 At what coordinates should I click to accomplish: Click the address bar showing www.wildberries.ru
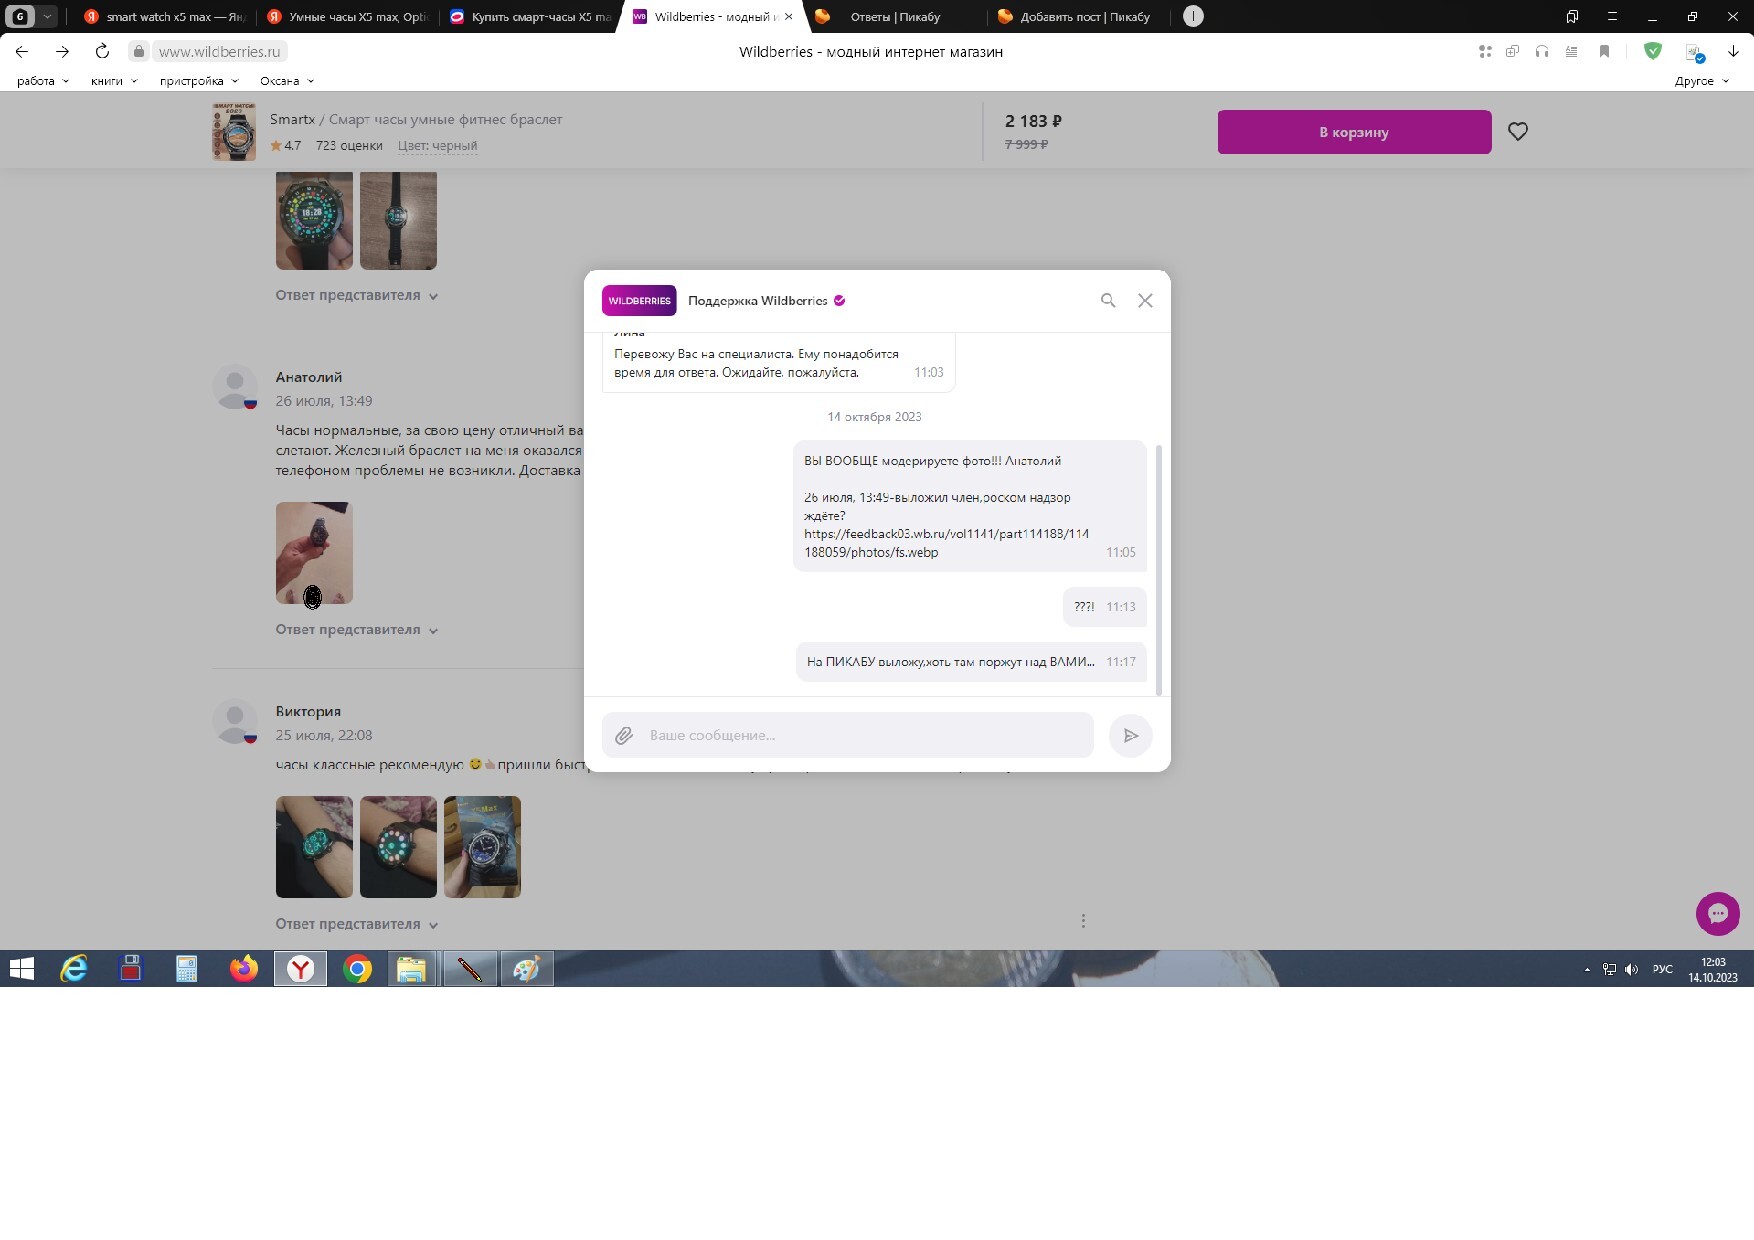pyautogui.click(x=219, y=51)
